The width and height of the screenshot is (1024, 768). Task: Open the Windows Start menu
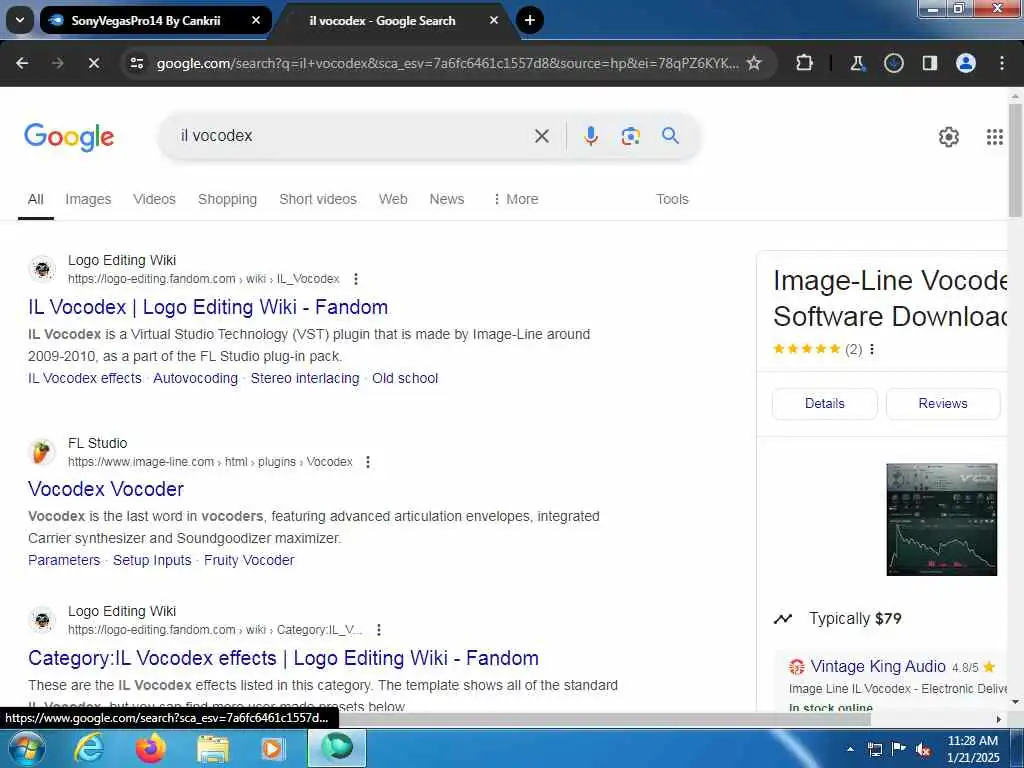[25, 748]
